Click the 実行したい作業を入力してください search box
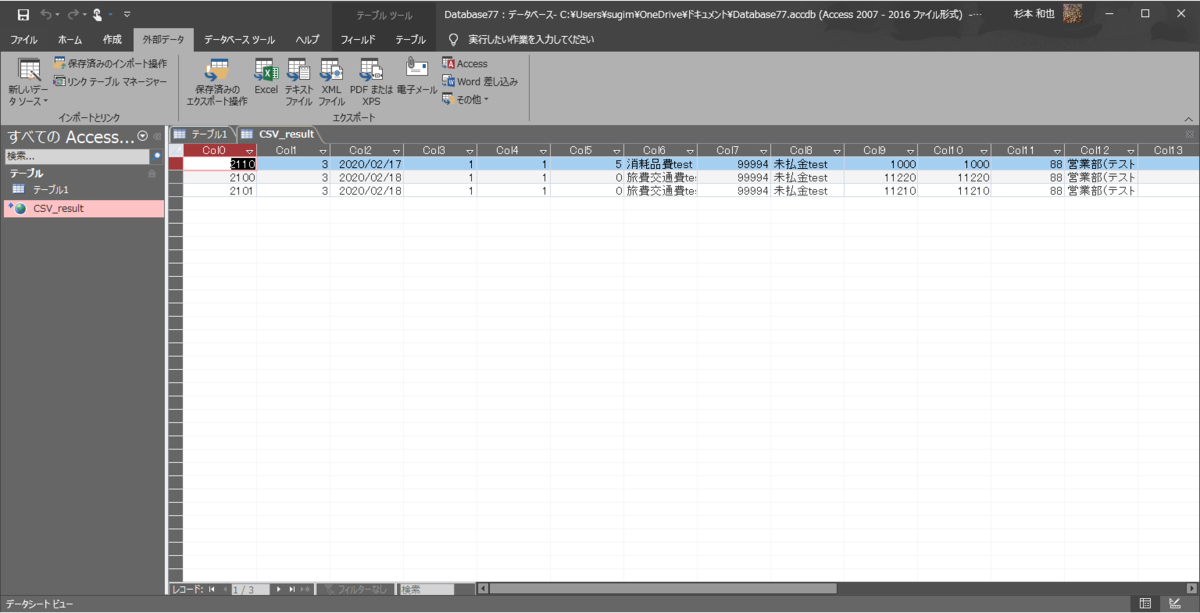The width and height of the screenshot is (1200, 613). click(x=531, y=40)
